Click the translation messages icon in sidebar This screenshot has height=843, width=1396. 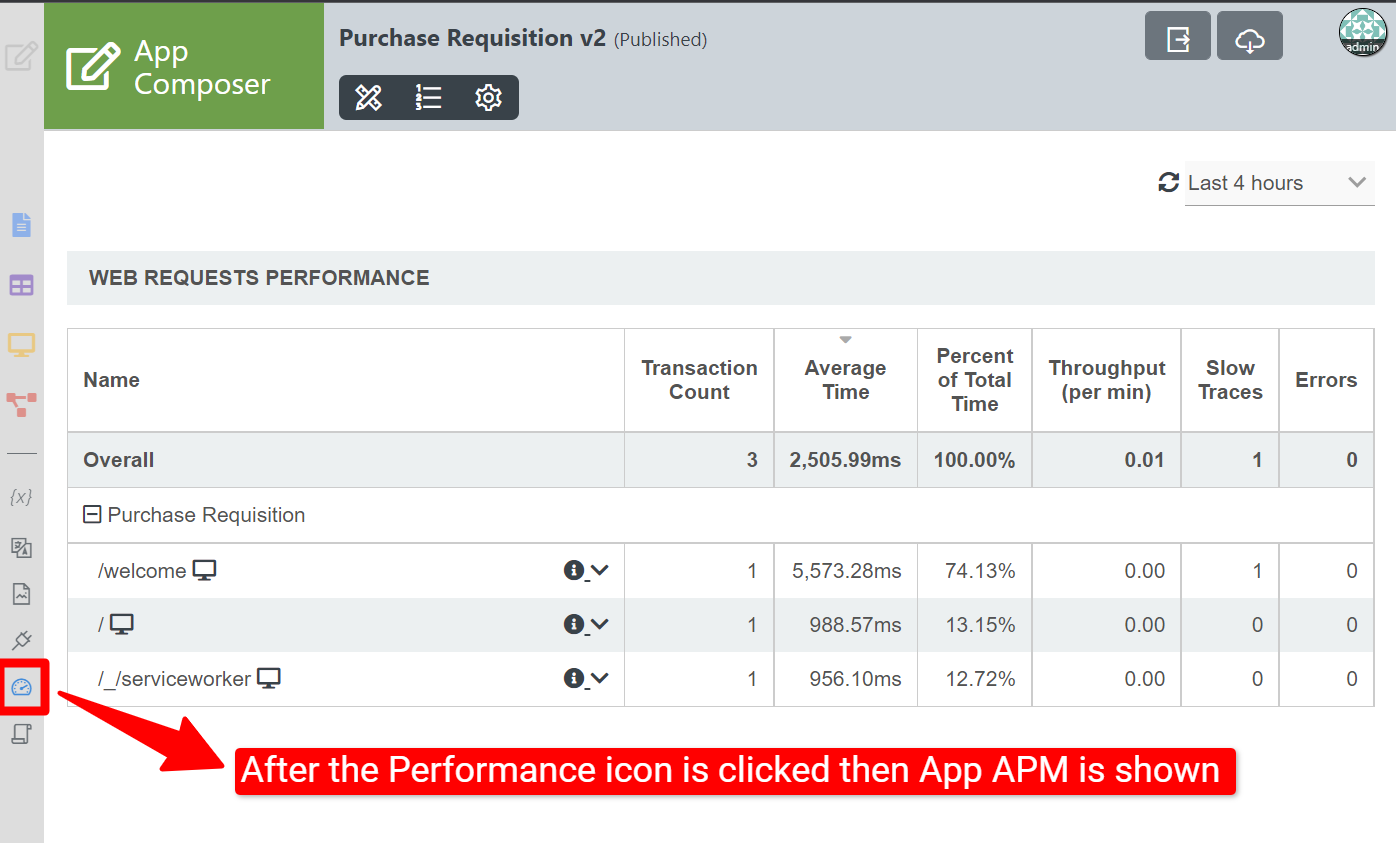coord(21,547)
